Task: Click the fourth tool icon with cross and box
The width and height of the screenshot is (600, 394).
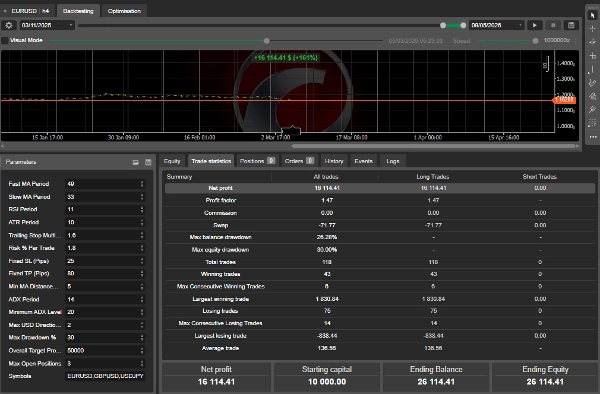Action: point(593,56)
